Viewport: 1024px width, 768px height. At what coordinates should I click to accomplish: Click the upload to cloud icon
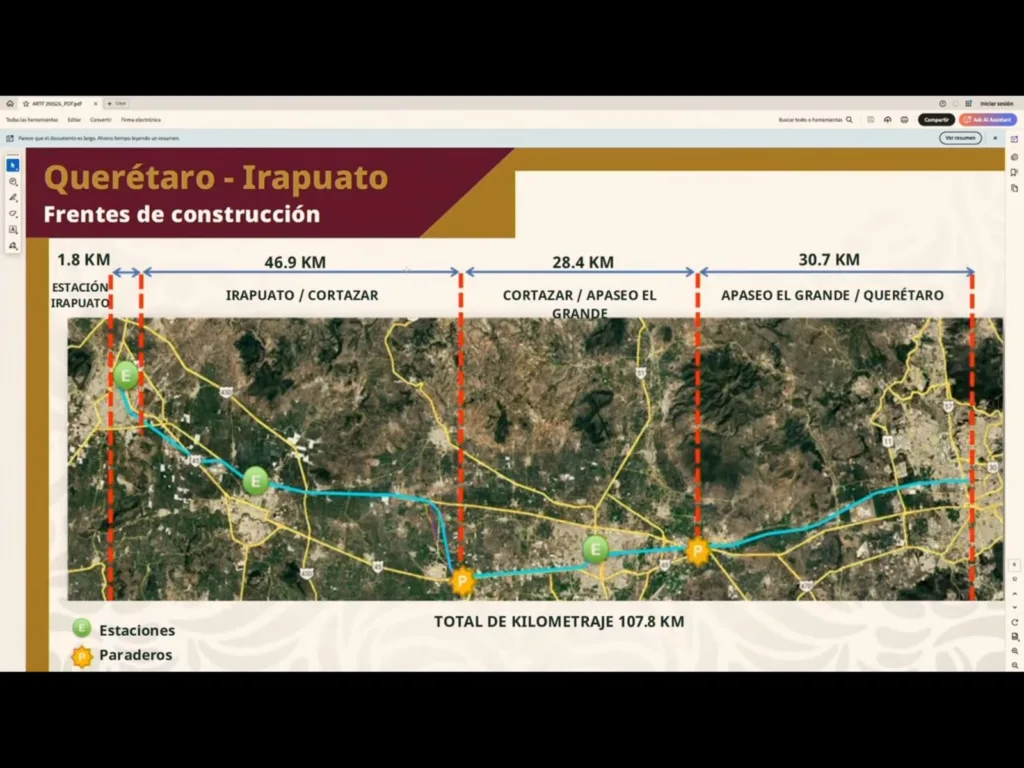pos(887,119)
